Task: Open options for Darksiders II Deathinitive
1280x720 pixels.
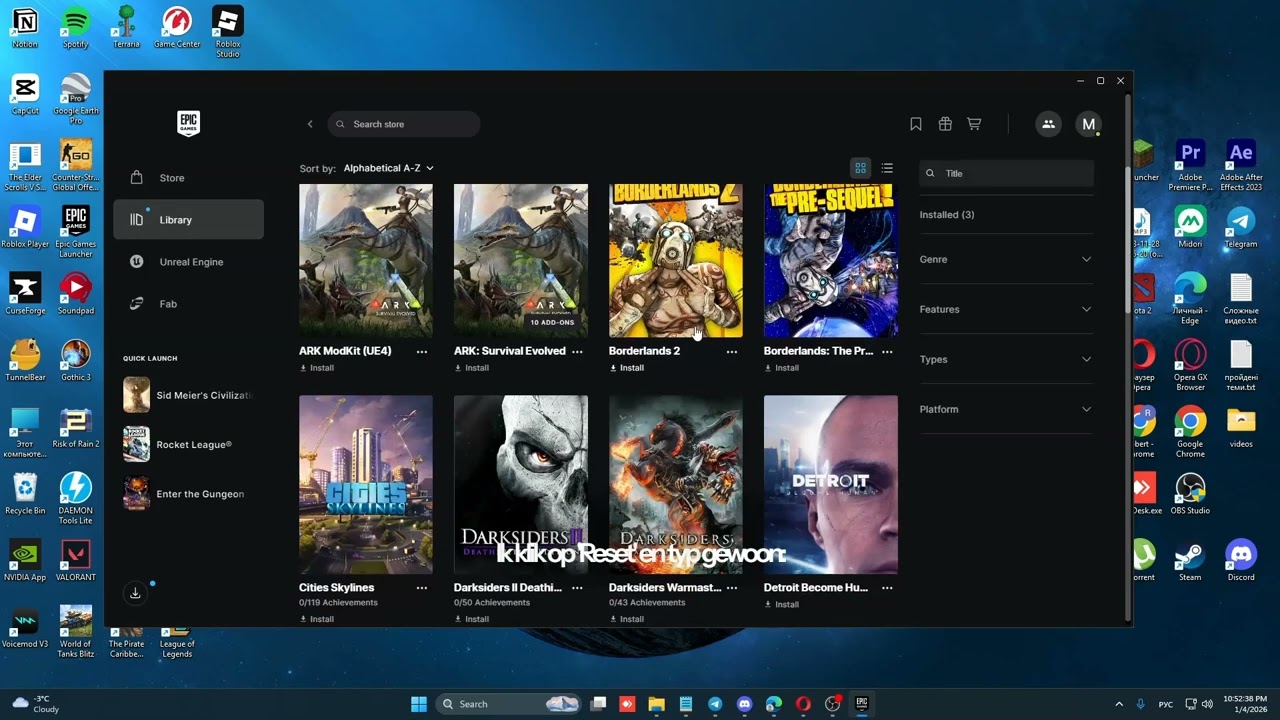Action: (577, 588)
